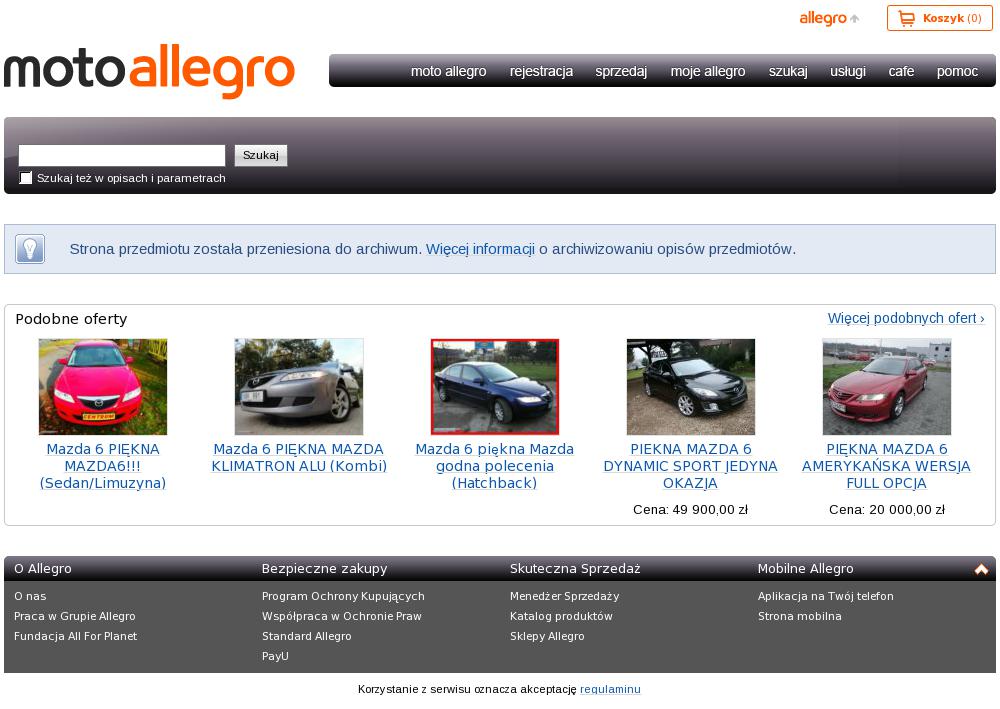Viewport: 1000px width, 709px height.
Task: Open the pink Mazda 6 sedan thumbnail
Action: [x=103, y=387]
